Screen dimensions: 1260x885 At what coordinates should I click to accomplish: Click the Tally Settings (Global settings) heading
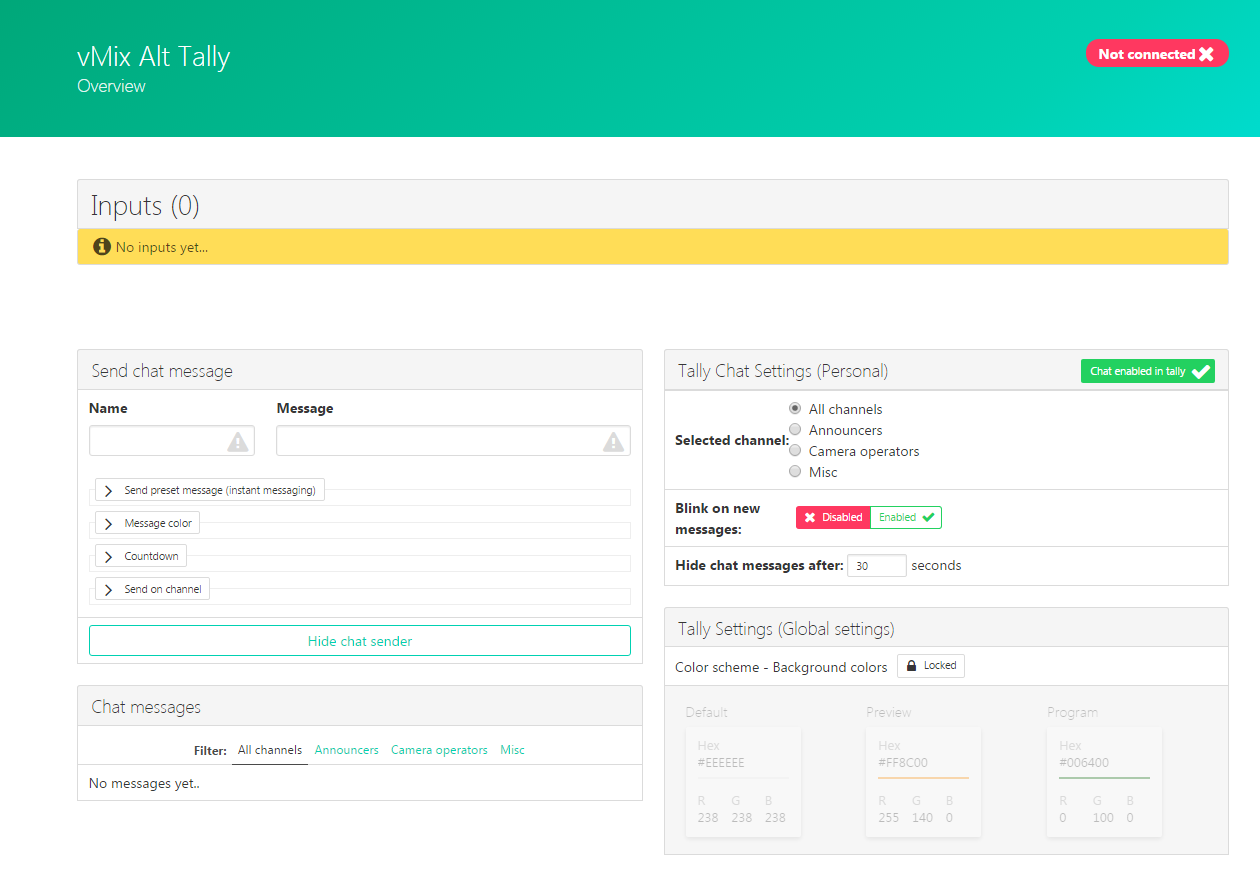pyautogui.click(x=786, y=629)
